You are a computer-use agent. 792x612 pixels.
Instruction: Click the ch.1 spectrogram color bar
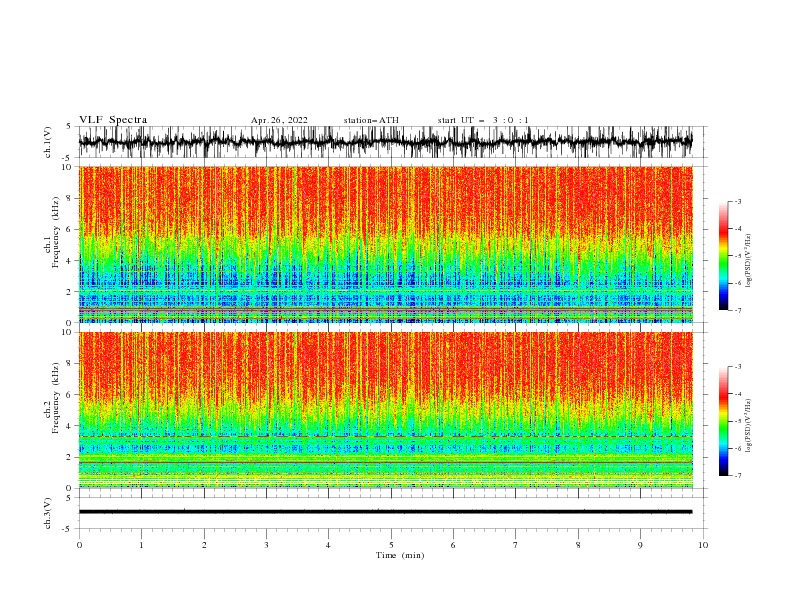pos(723,256)
